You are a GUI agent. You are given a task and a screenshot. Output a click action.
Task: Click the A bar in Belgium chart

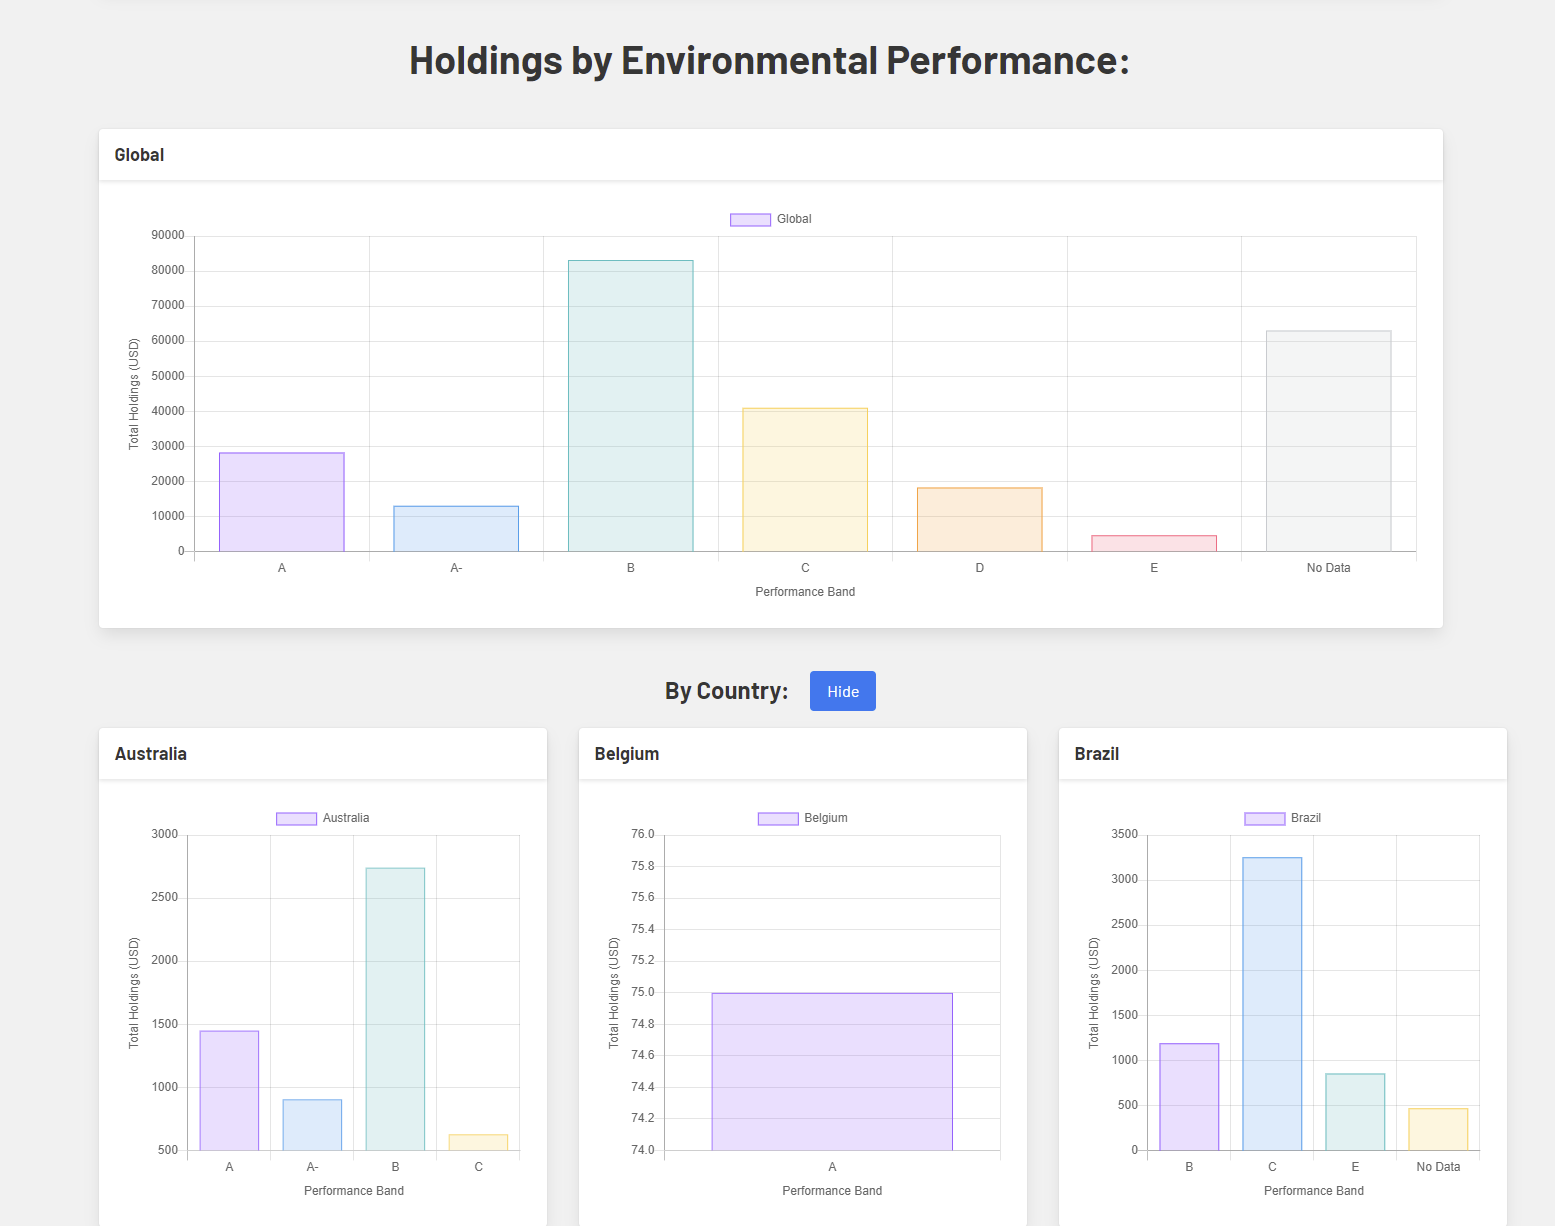pos(832,1072)
